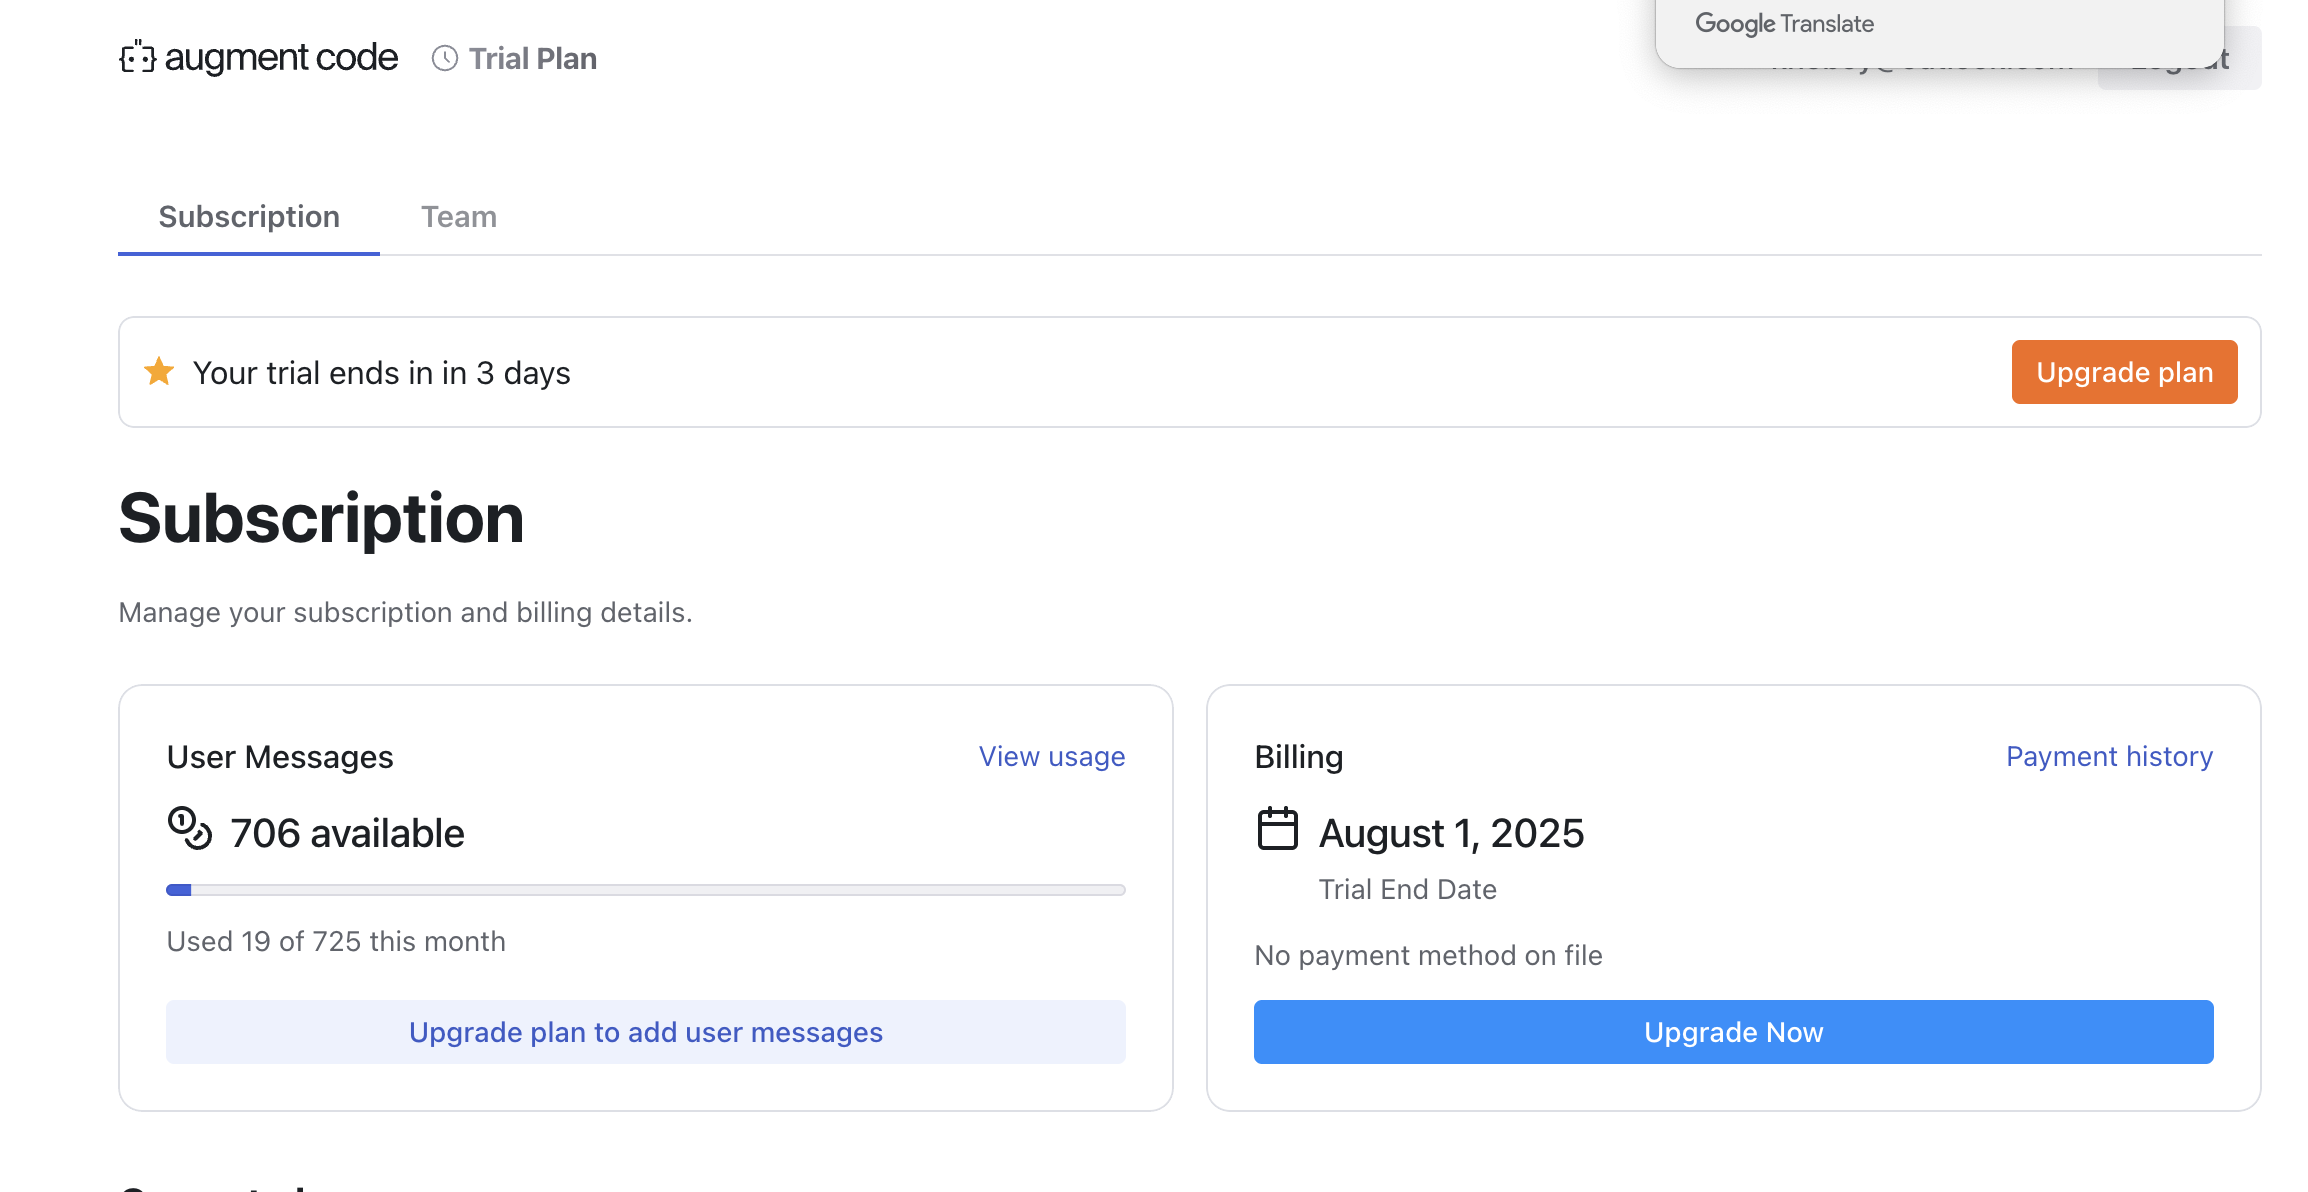Click the blue Upgrade Now button
Image resolution: width=2308 pixels, height=1192 pixels.
tap(1734, 1032)
